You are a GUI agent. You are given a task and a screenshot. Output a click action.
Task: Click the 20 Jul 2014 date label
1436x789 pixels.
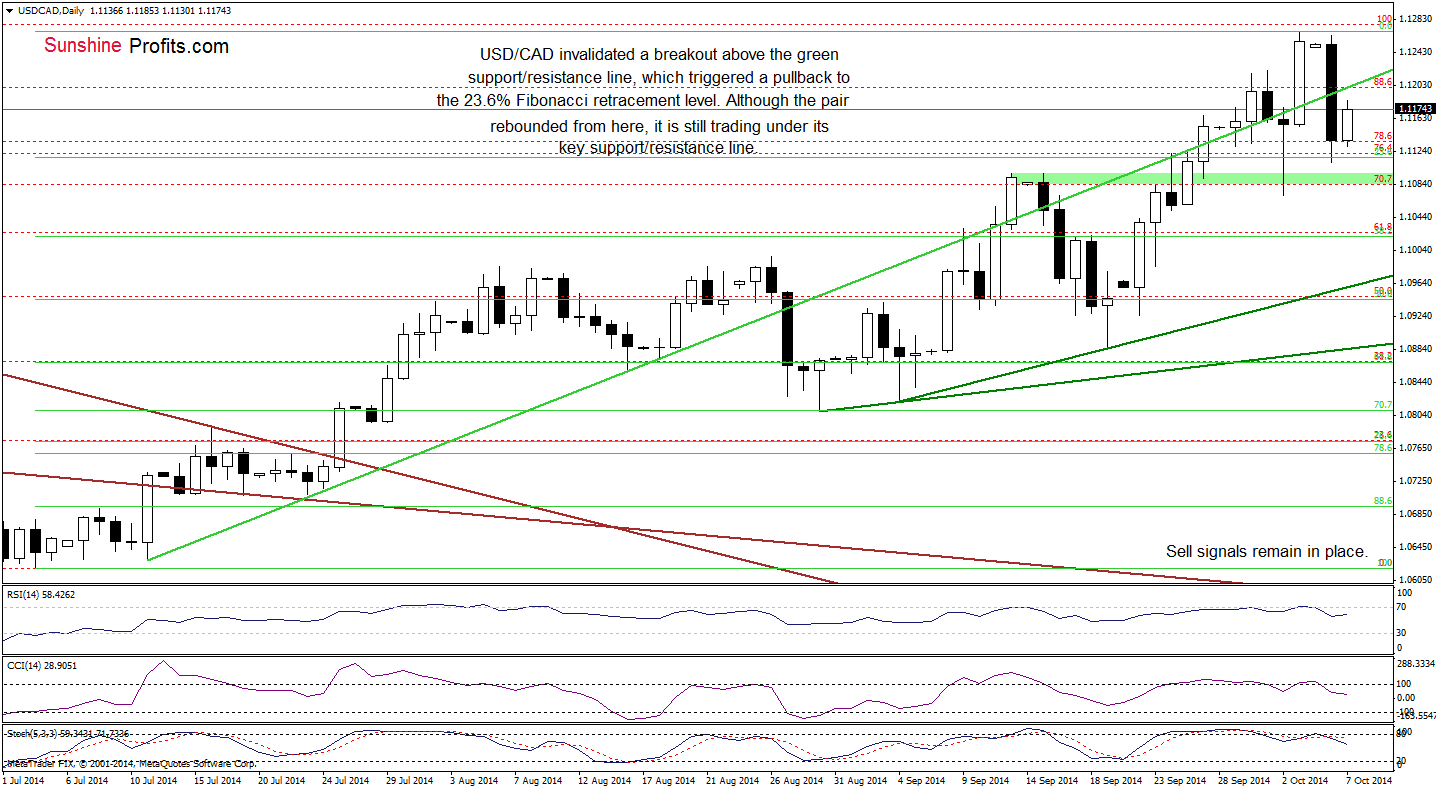point(282,780)
